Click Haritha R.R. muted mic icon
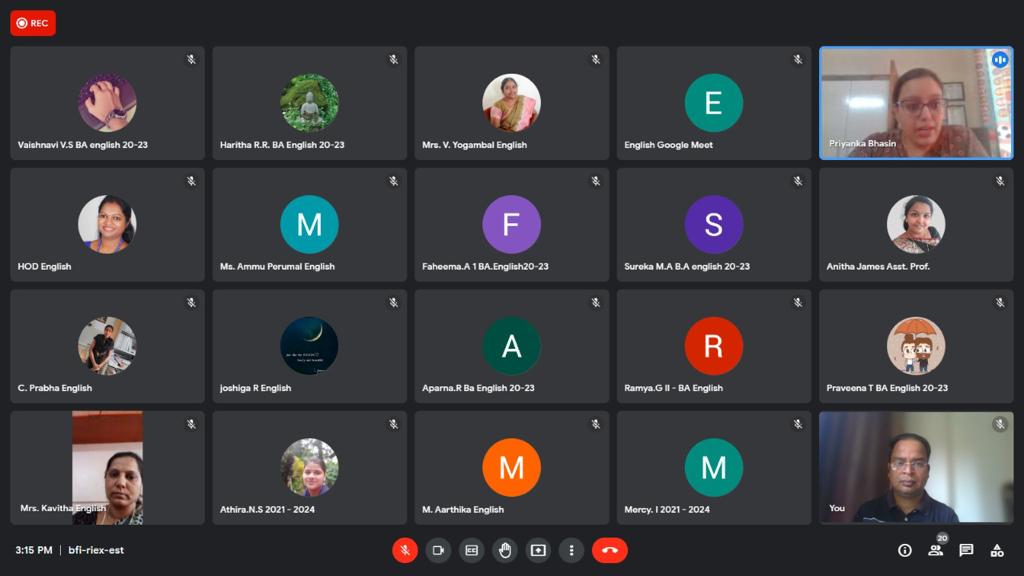This screenshot has width=1024, height=576. [394, 59]
